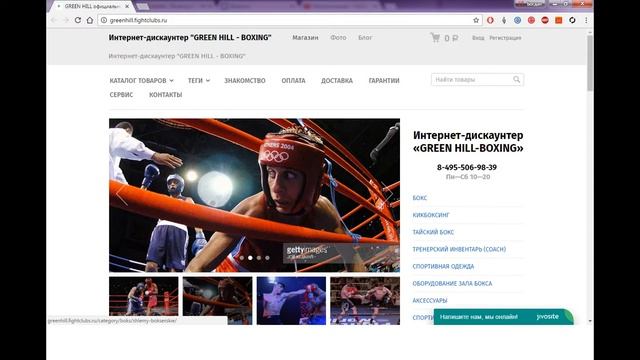Select the fourth slider pagination dot
Viewport: 640px width, 360px height.
[x=267, y=258]
